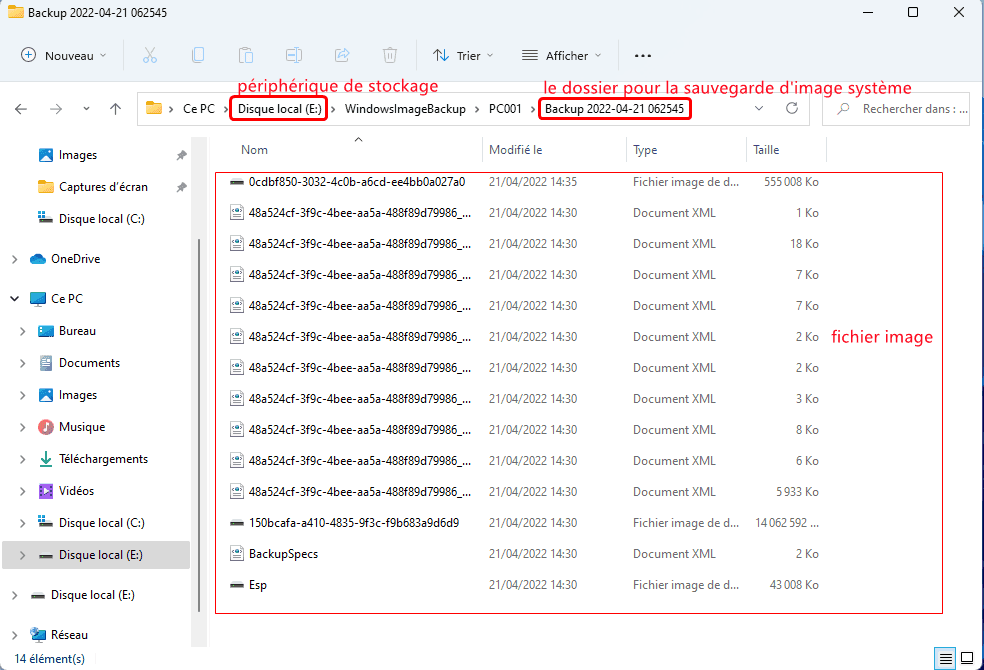Viewport: 984px width, 670px height.
Task: Click the Esp disk image file icon
Action: pyautogui.click(x=237, y=585)
